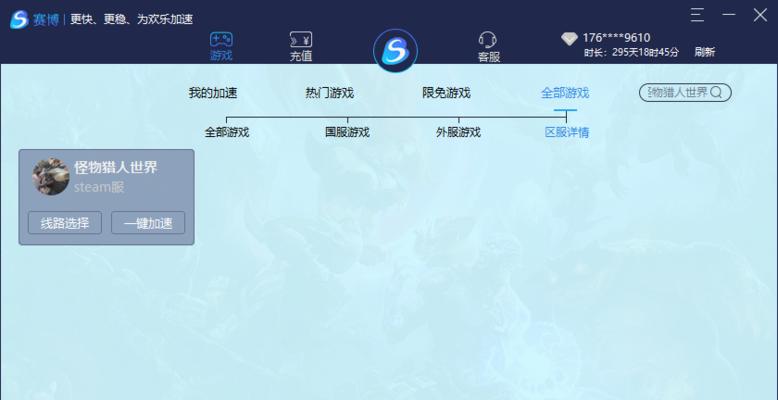Click the 怪物猎人世界 game title
This screenshot has height=400, width=778.
coord(116,167)
